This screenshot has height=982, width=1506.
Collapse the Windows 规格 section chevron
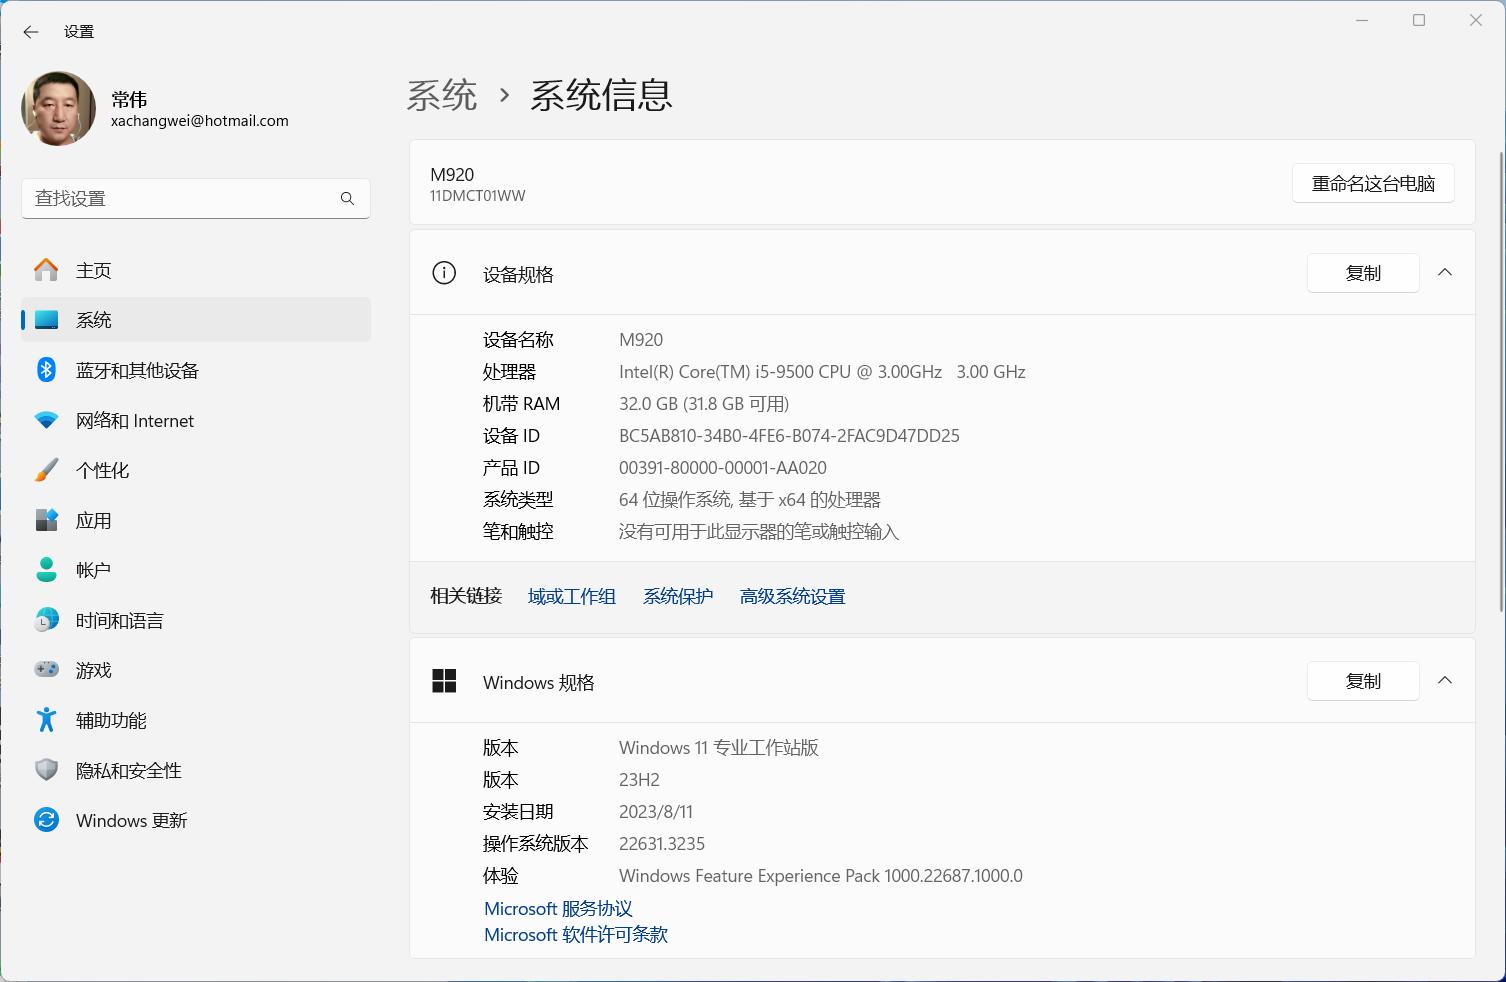[x=1445, y=680]
